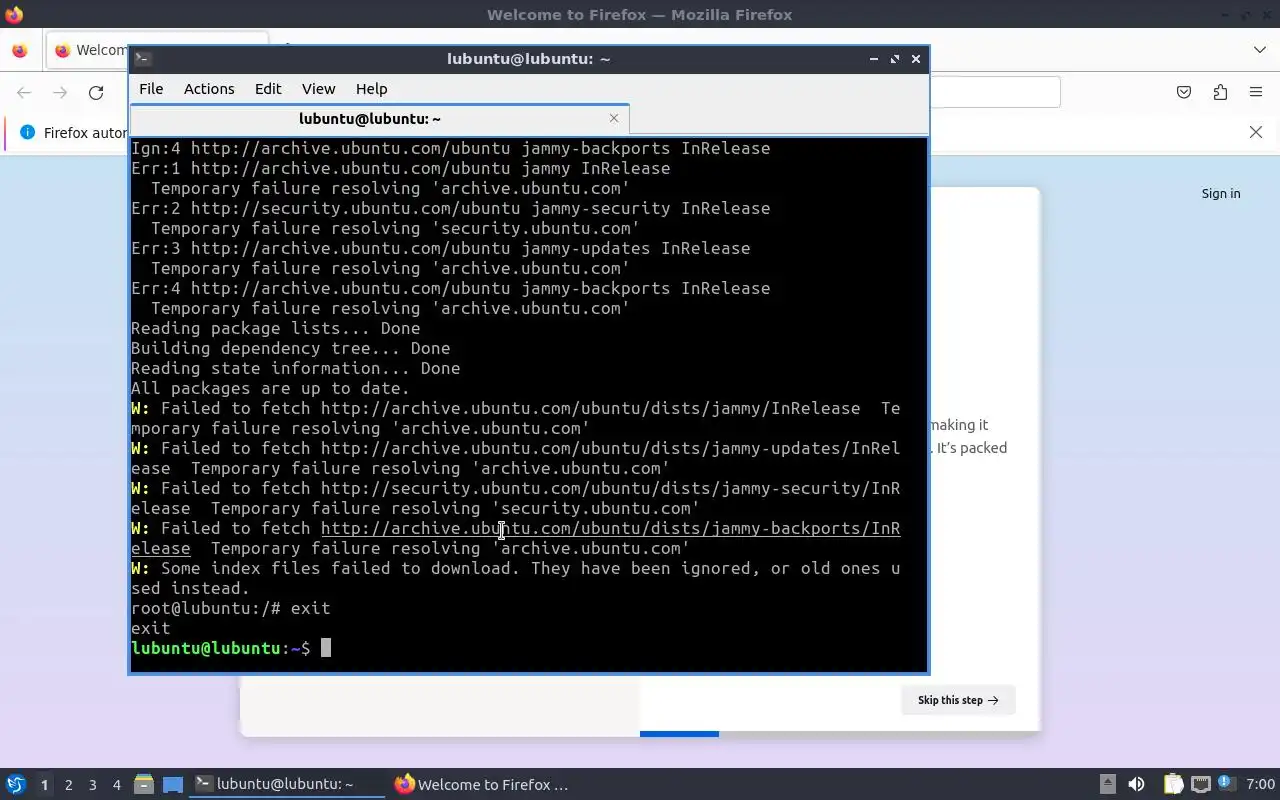Image resolution: width=1280 pixels, height=800 pixels.
Task: Click the Firefox notification info icon
Action: pyautogui.click(x=27, y=132)
